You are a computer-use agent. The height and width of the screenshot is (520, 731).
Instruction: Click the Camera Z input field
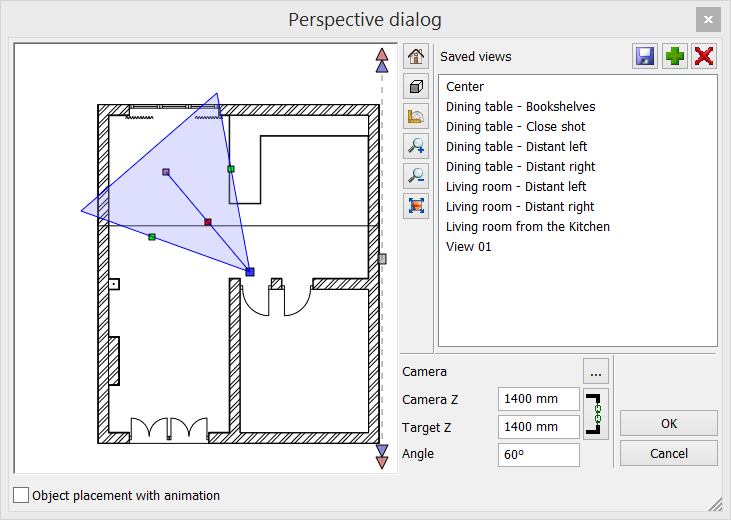click(x=538, y=399)
